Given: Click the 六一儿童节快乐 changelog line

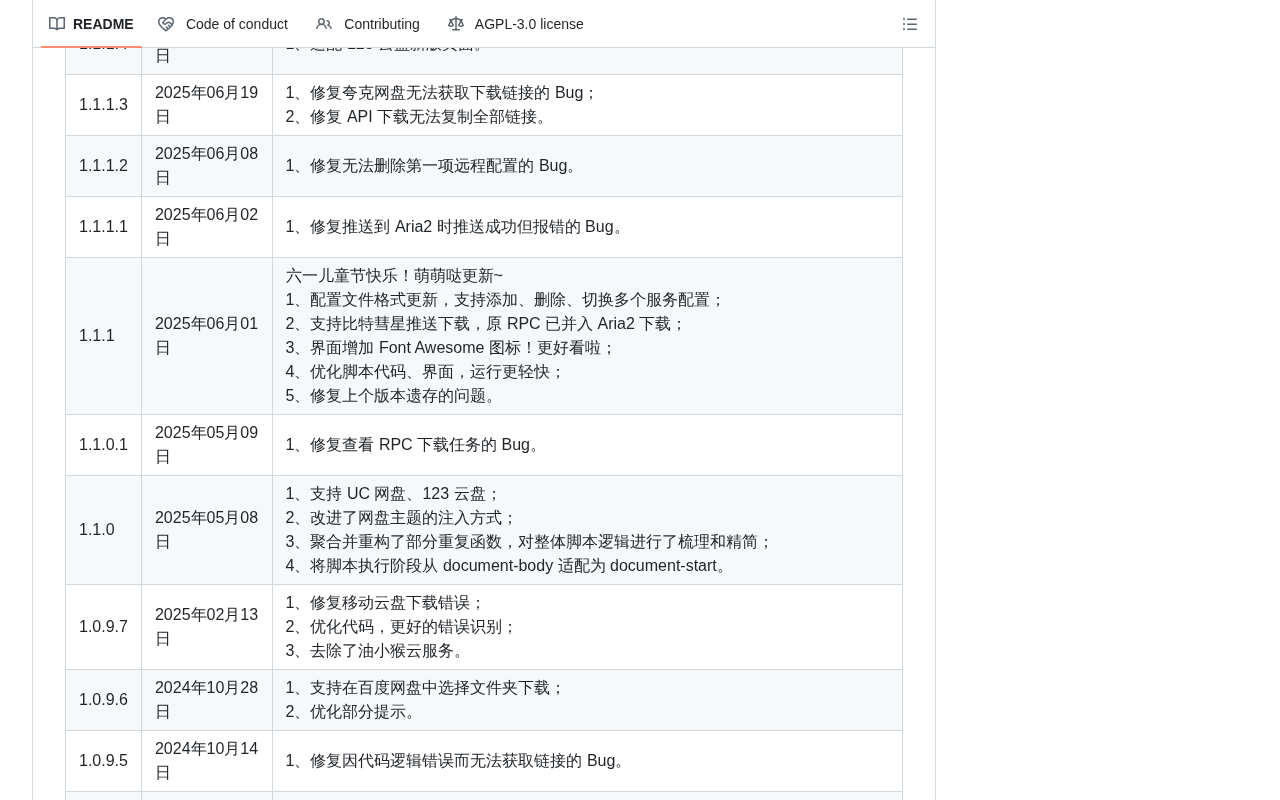Looking at the screenshot, I should coord(394,276).
